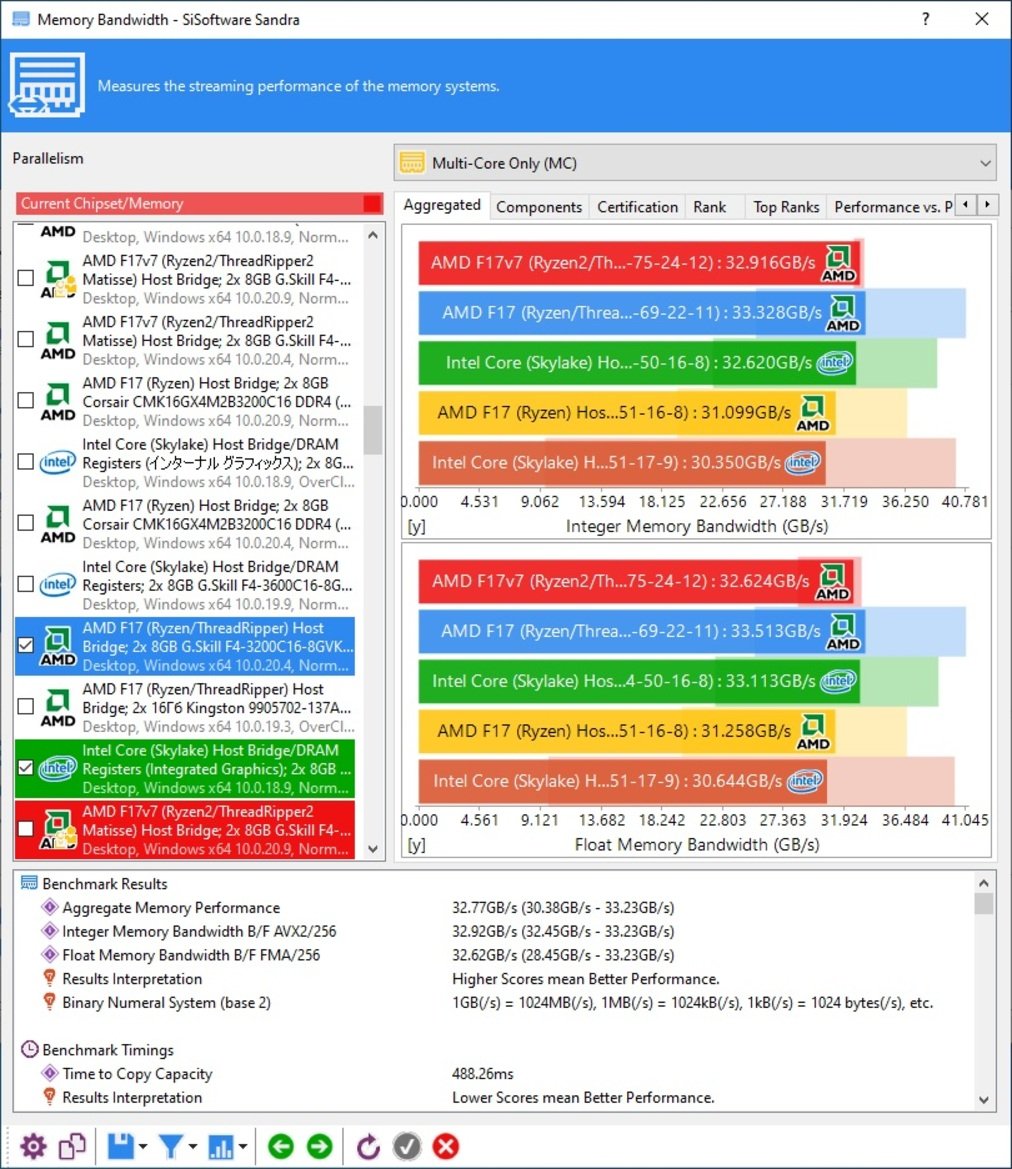1012x1169 pixels.
Task: Click the red X cancel icon
Action: [x=446, y=1146]
